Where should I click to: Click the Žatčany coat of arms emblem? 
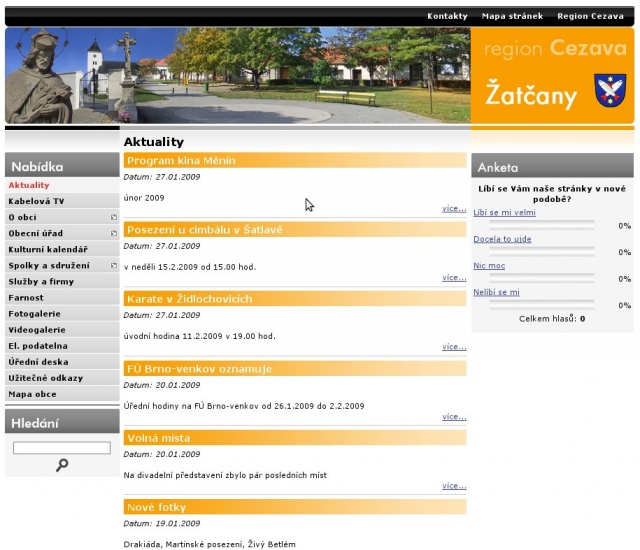tap(609, 90)
